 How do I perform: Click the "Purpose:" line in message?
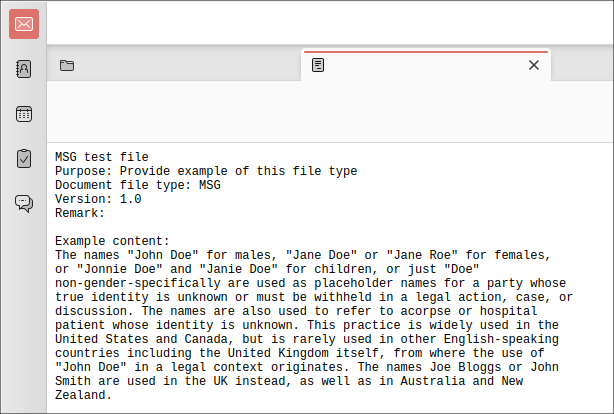(205, 171)
